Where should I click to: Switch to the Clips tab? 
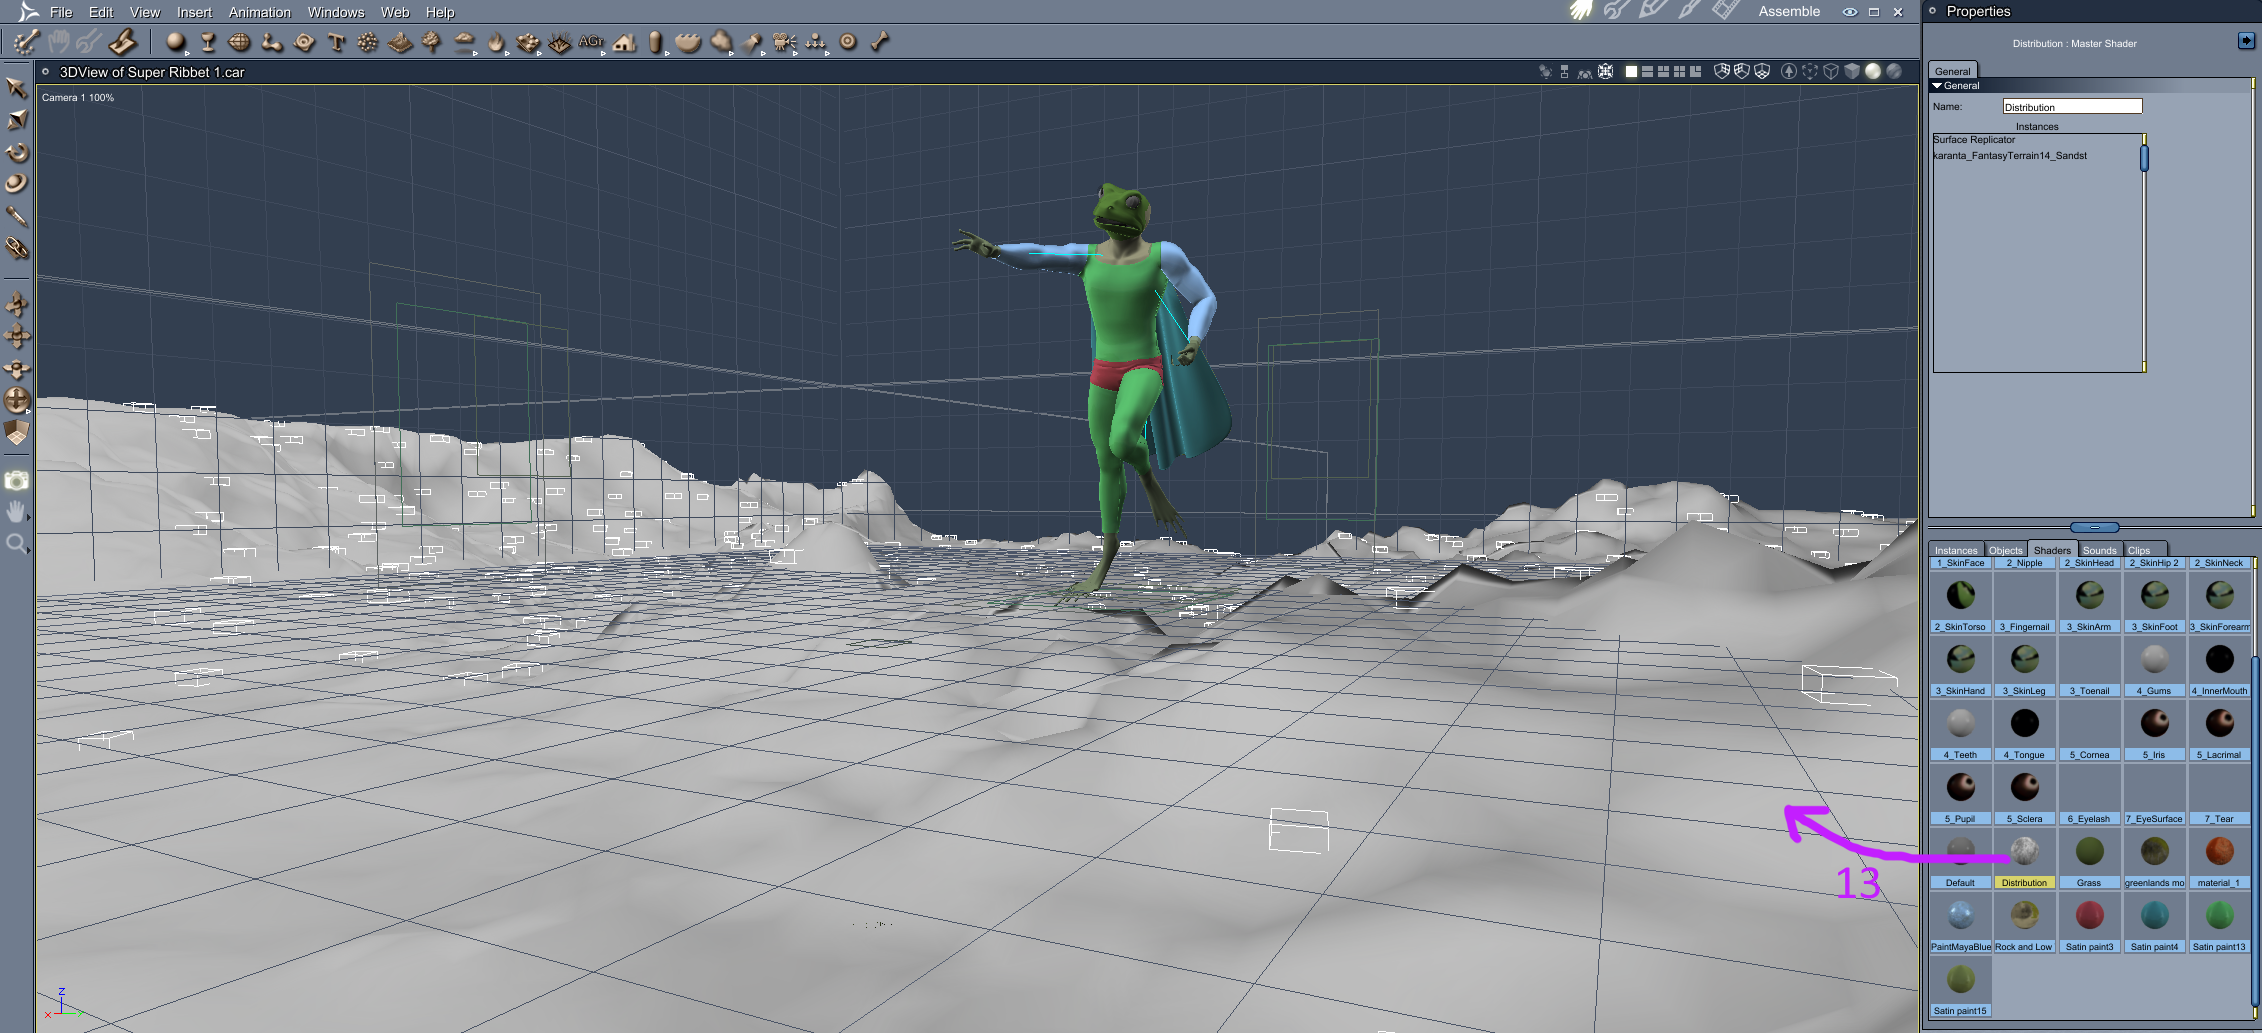pos(2139,550)
